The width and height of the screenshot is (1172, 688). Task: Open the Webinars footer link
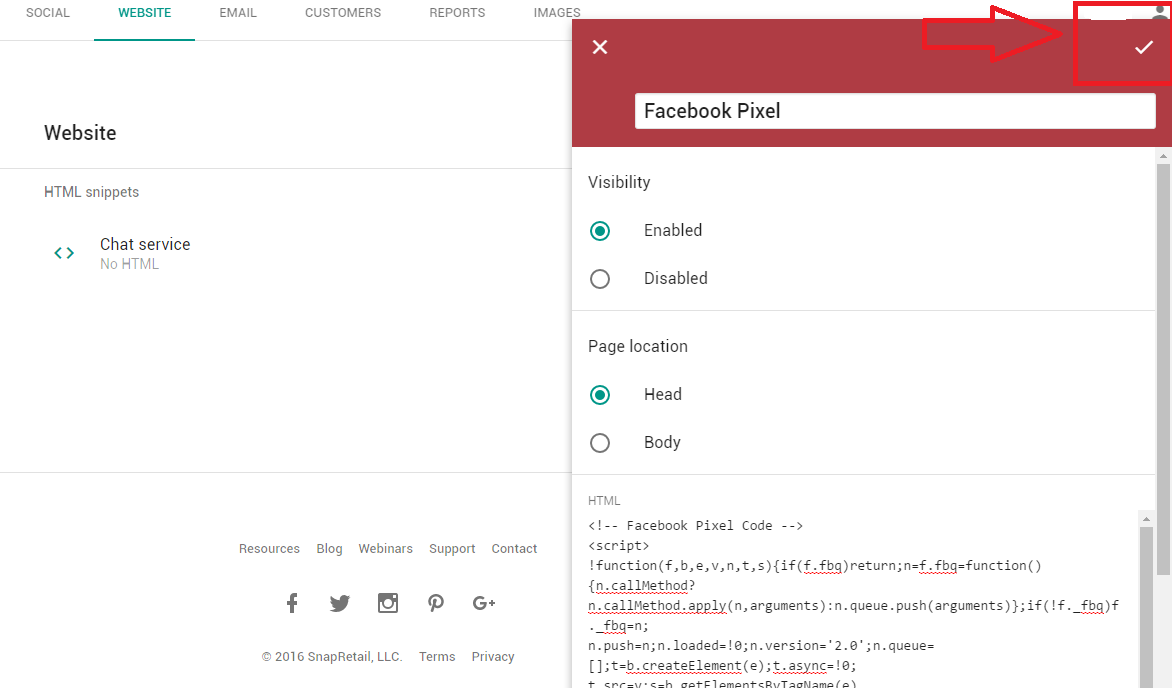[x=385, y=549]
